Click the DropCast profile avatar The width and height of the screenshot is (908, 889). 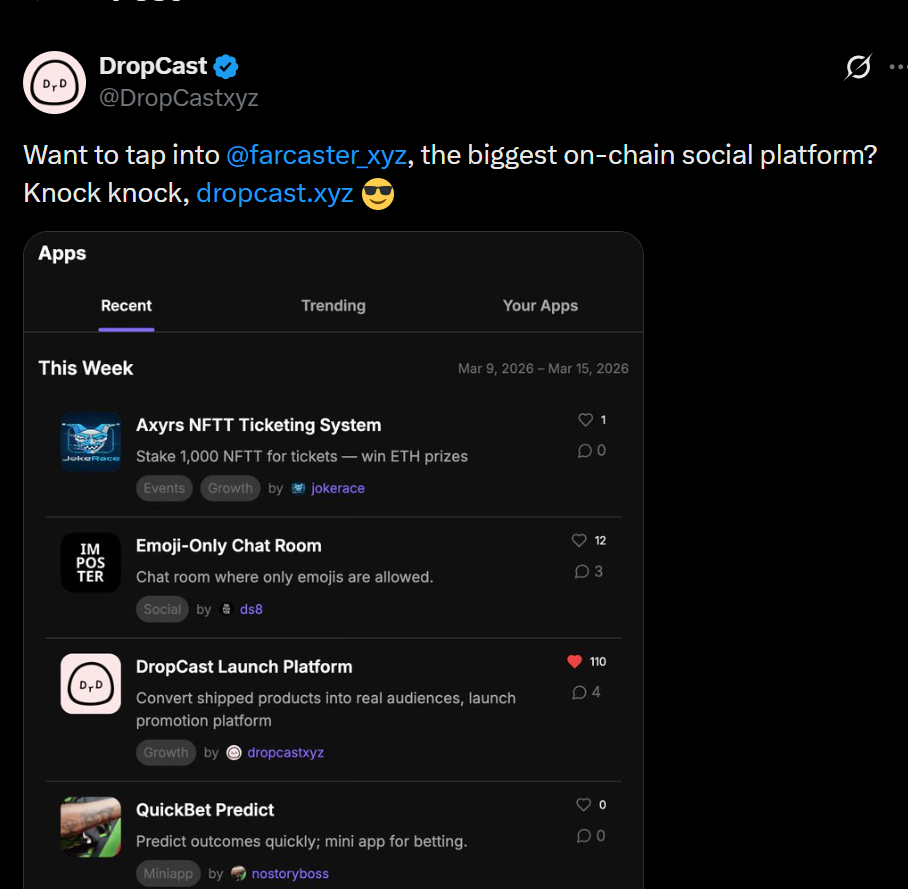click(x=54, y=82)
